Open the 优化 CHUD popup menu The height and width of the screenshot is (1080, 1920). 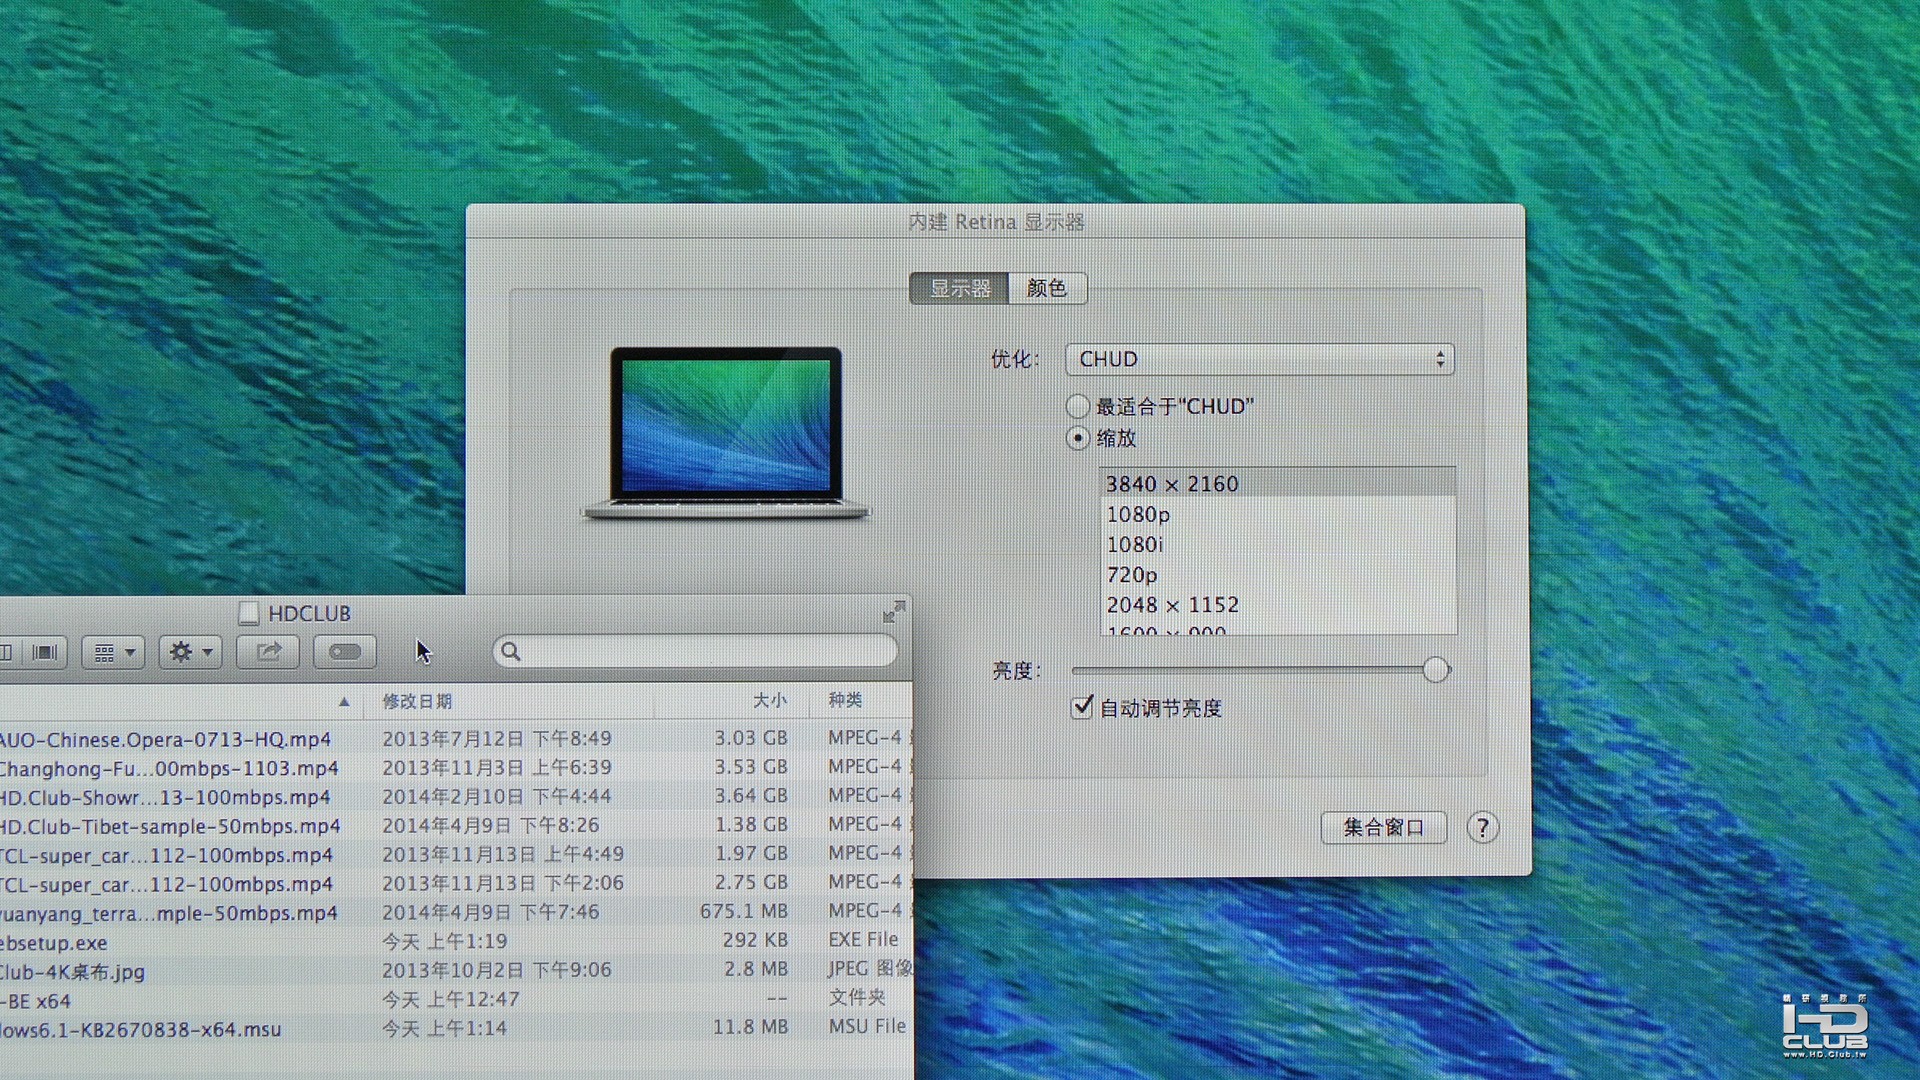tap(1259, 359)
